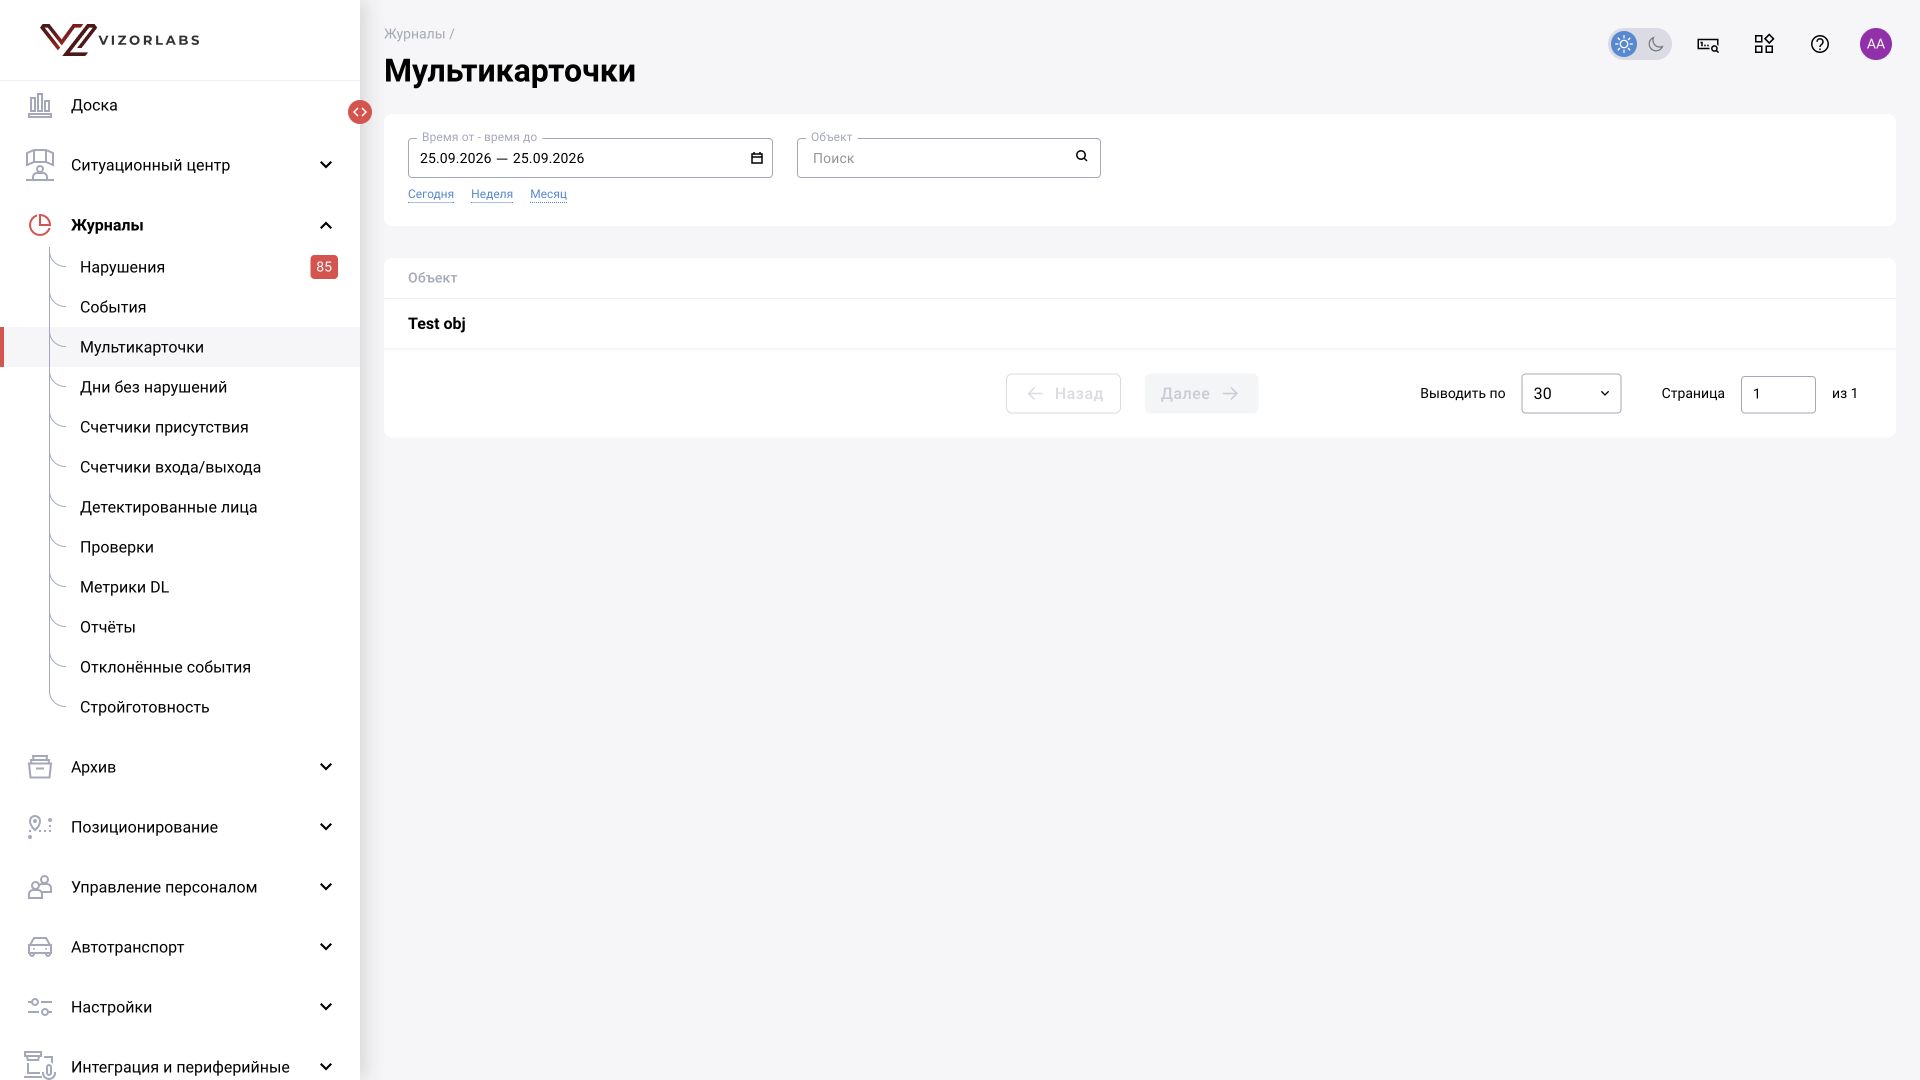1920x1080 pixels.
Task: Collapse the Журналы section chevron
Action: tap(326, 225)
